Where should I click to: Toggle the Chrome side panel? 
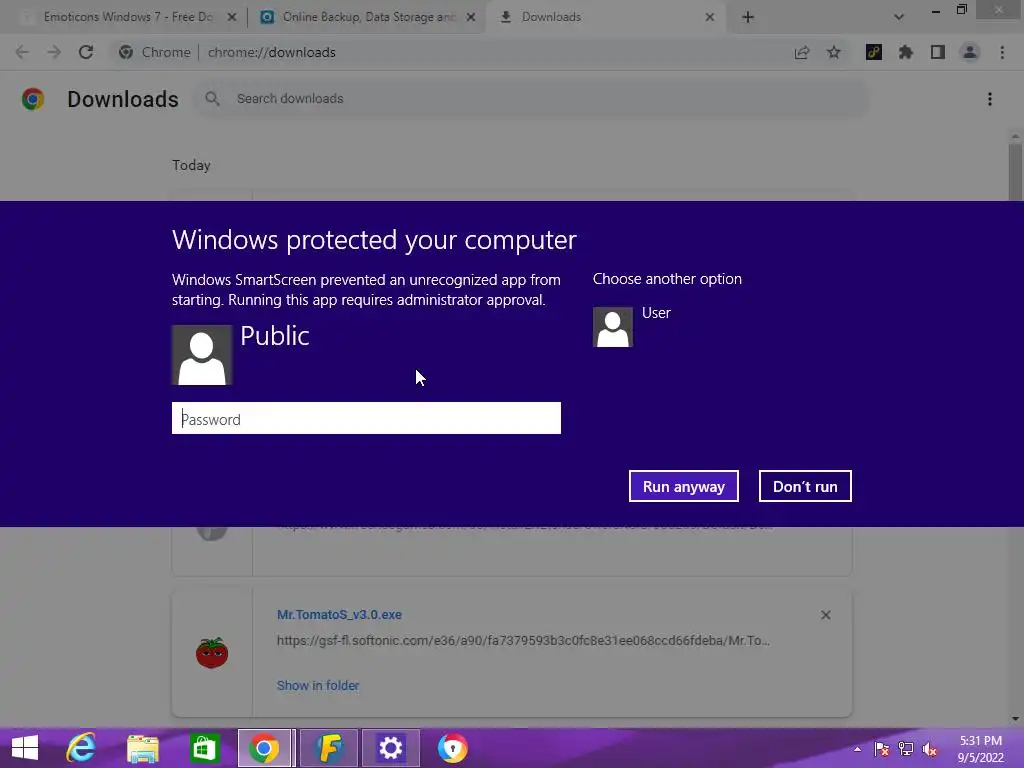[938, 52]
